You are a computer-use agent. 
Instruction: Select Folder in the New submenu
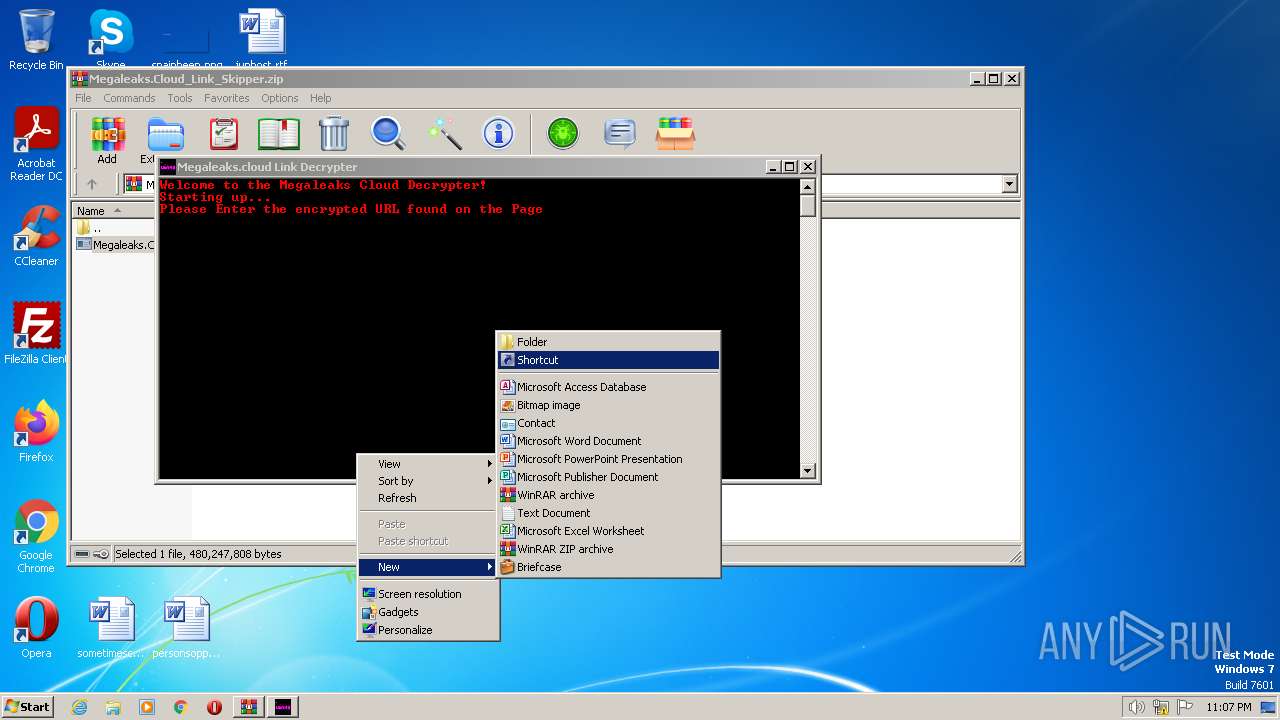[x=608, y=342]
